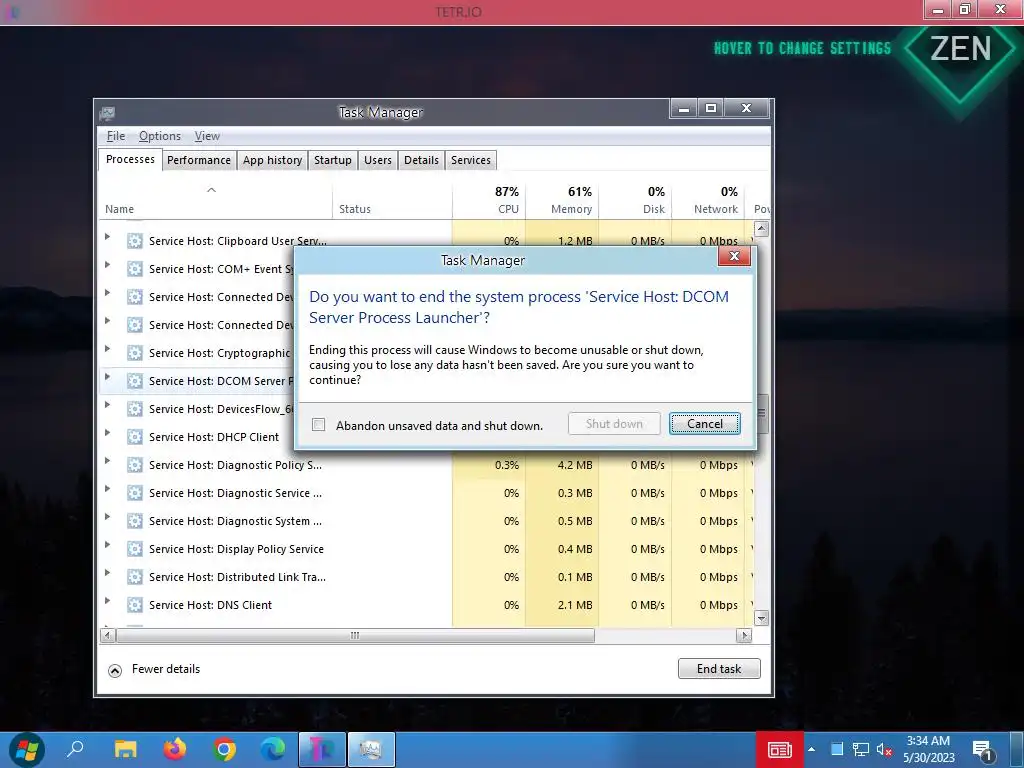
Task: Switch to the Details tab
Action: (421, 160)
